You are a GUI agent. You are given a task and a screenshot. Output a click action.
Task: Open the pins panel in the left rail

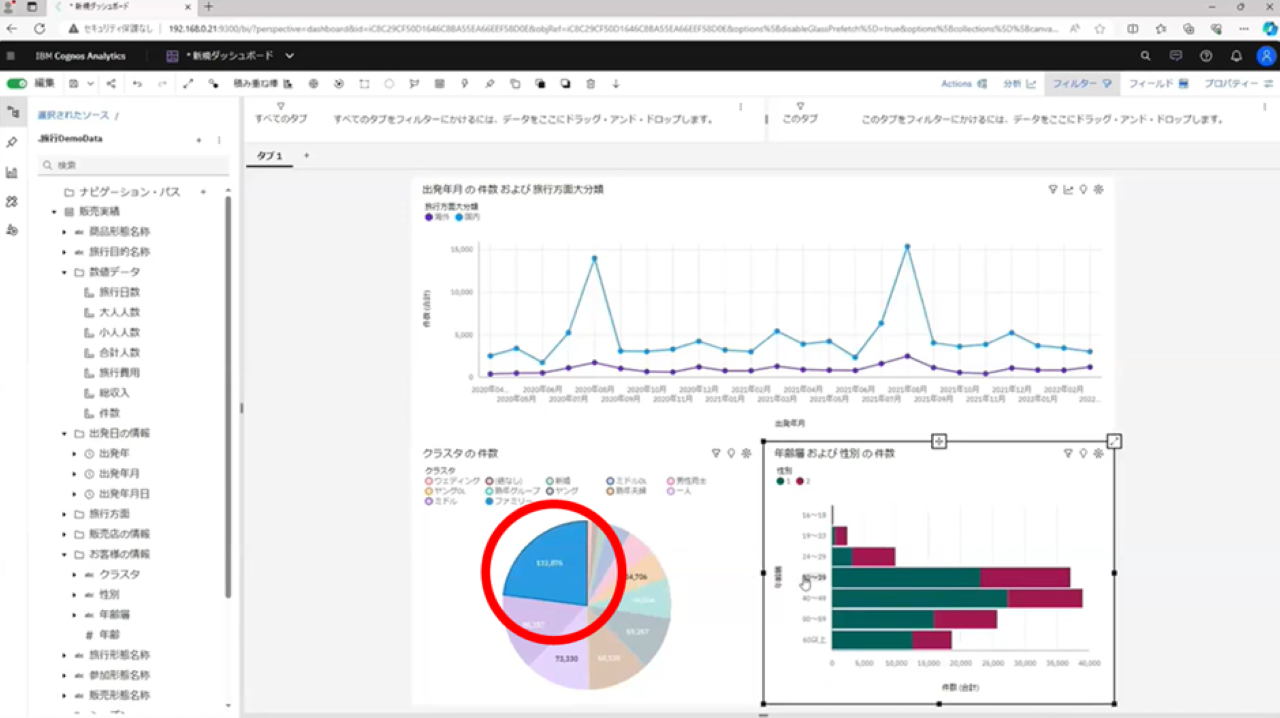click(12, 143)
